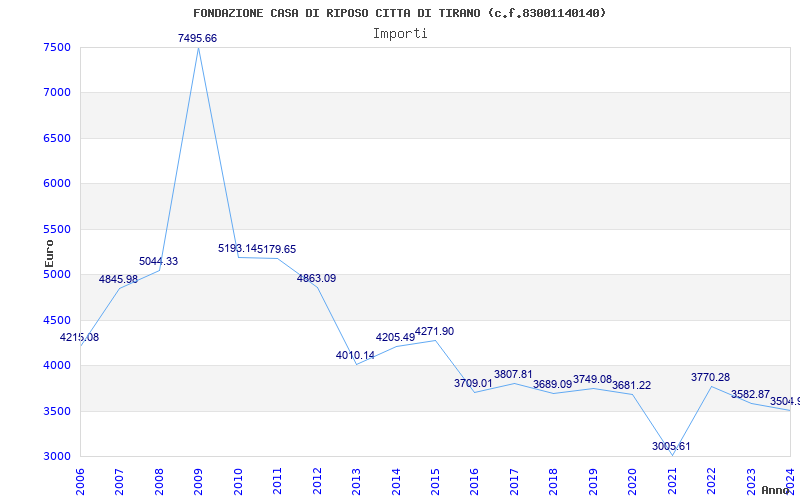Click the 2012 x-axis year label
The width and height of the screenshot is (800, 500).
(317, 481)
